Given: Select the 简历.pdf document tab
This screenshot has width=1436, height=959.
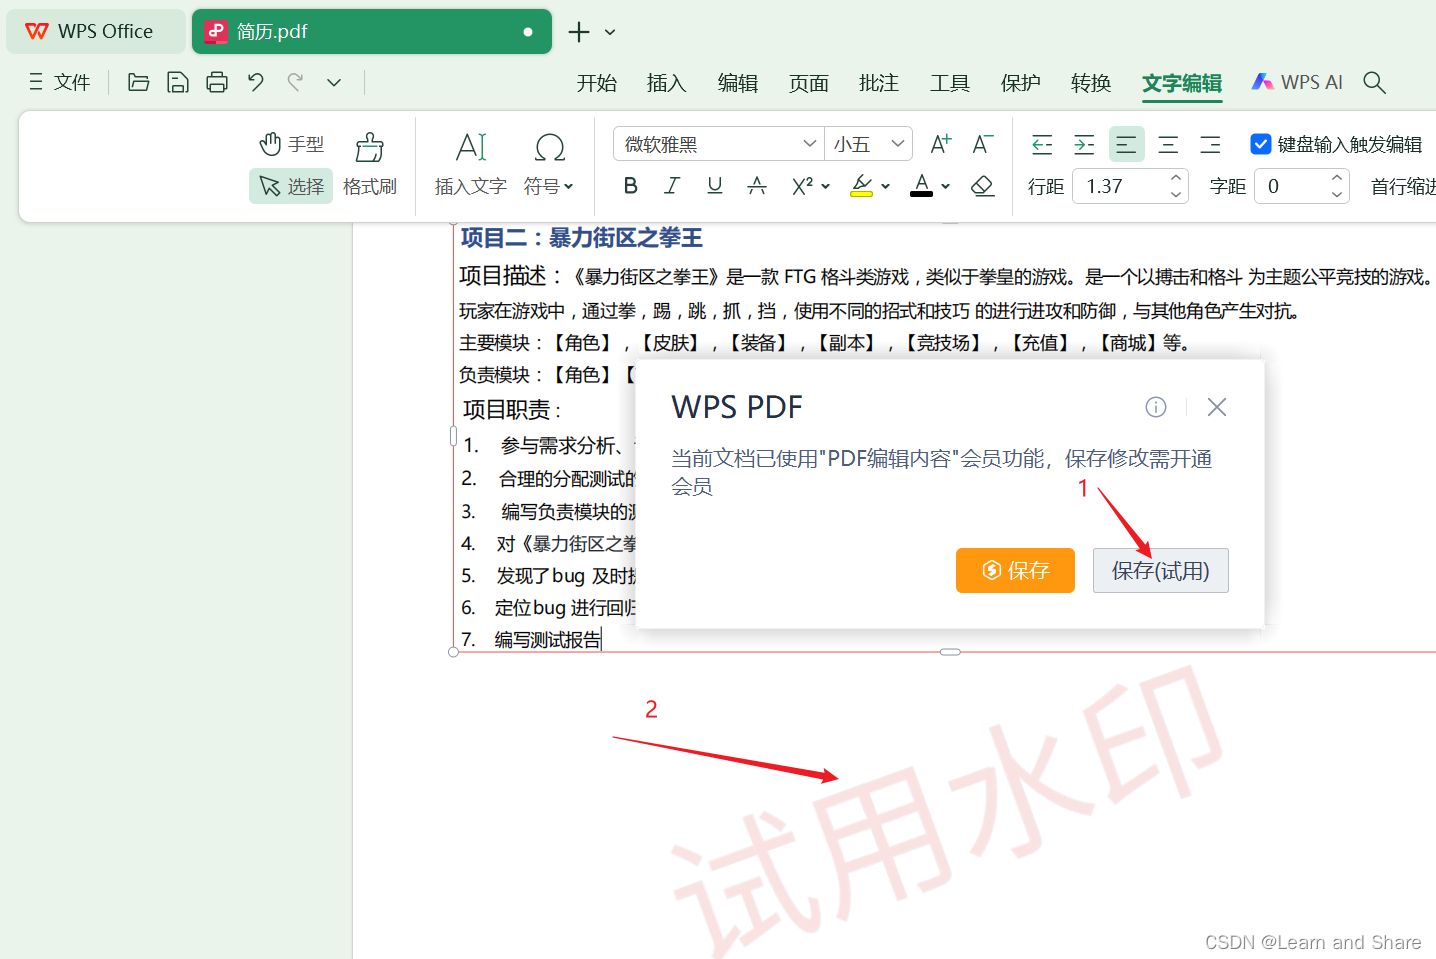Looking at the screenshot, I should (x=371, y=31).
